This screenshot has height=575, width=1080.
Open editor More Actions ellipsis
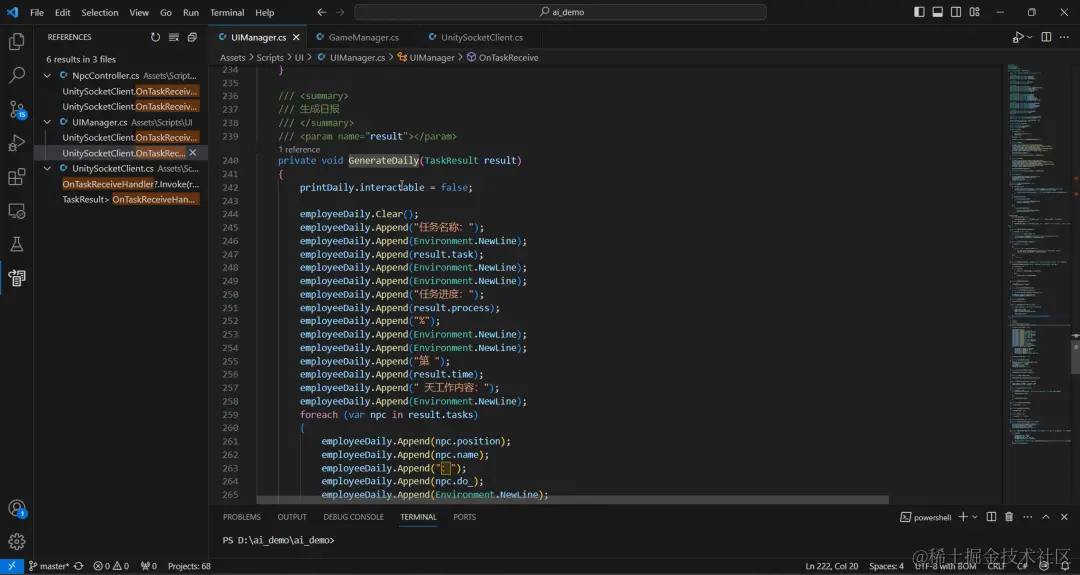(x=1064, y=37)
